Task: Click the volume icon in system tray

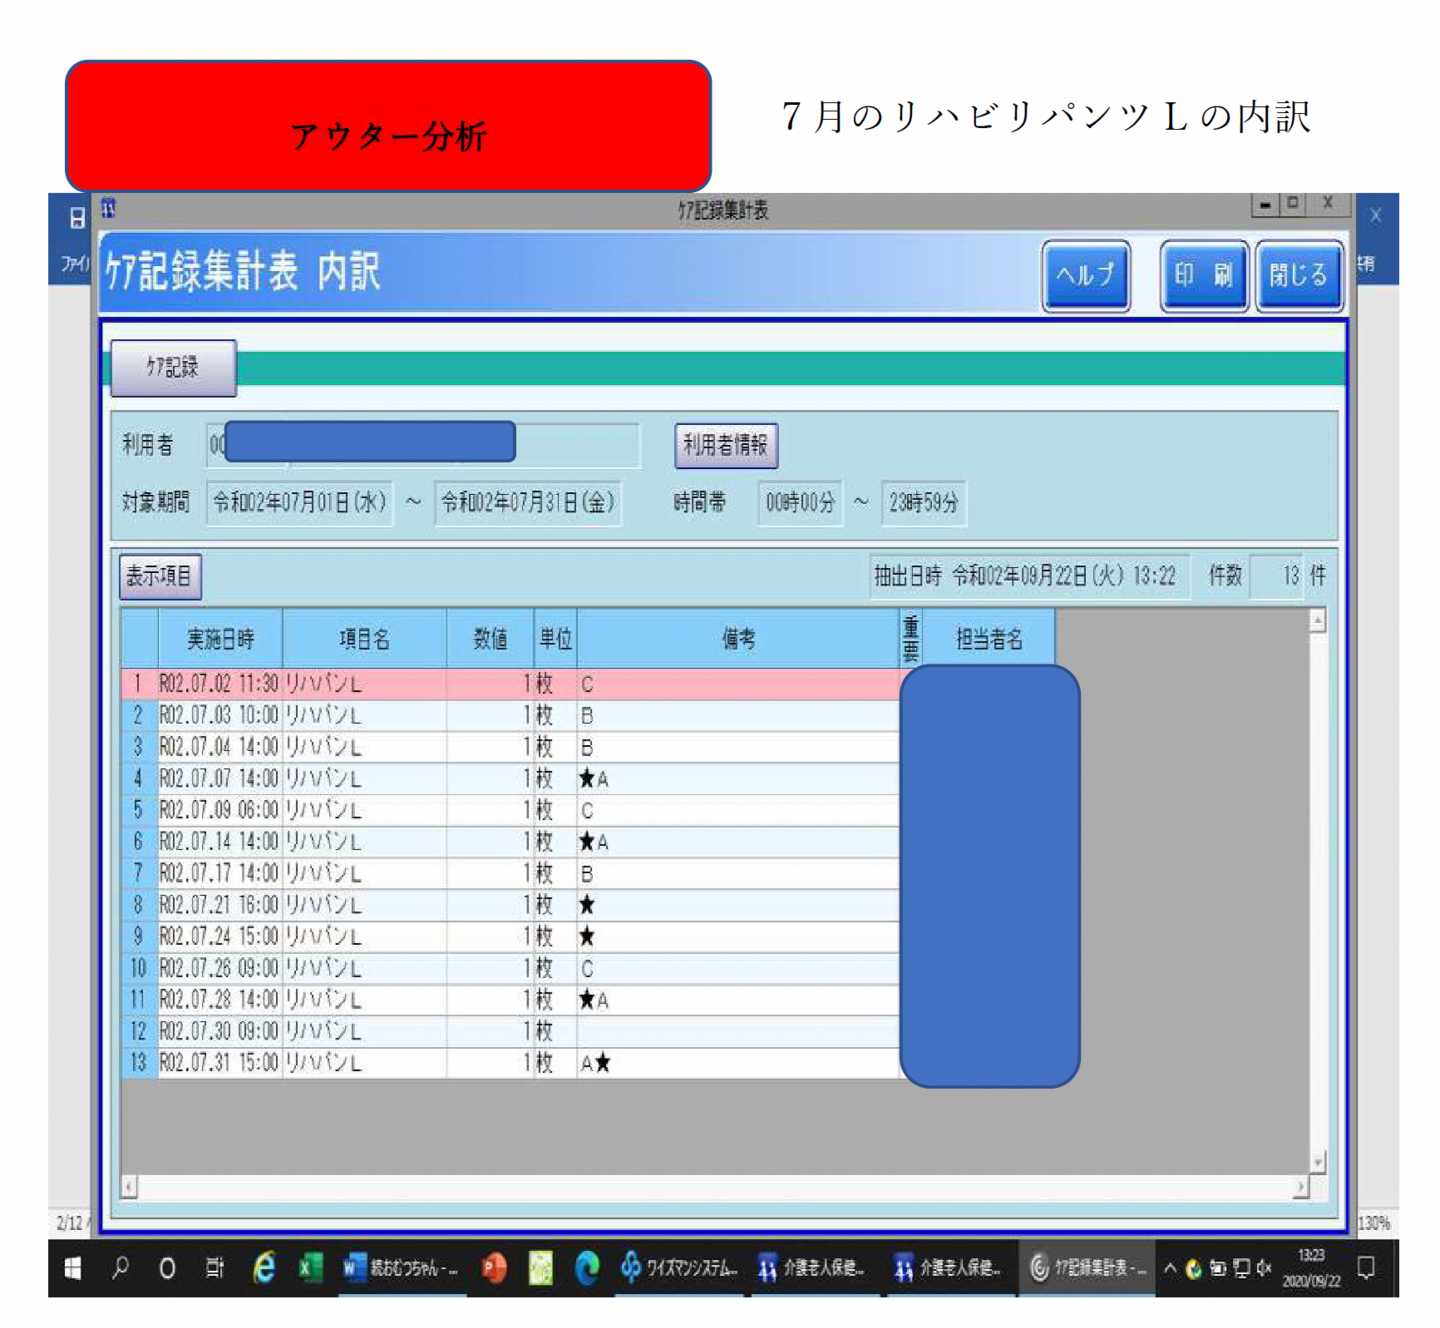Action: [1264, 1268]
